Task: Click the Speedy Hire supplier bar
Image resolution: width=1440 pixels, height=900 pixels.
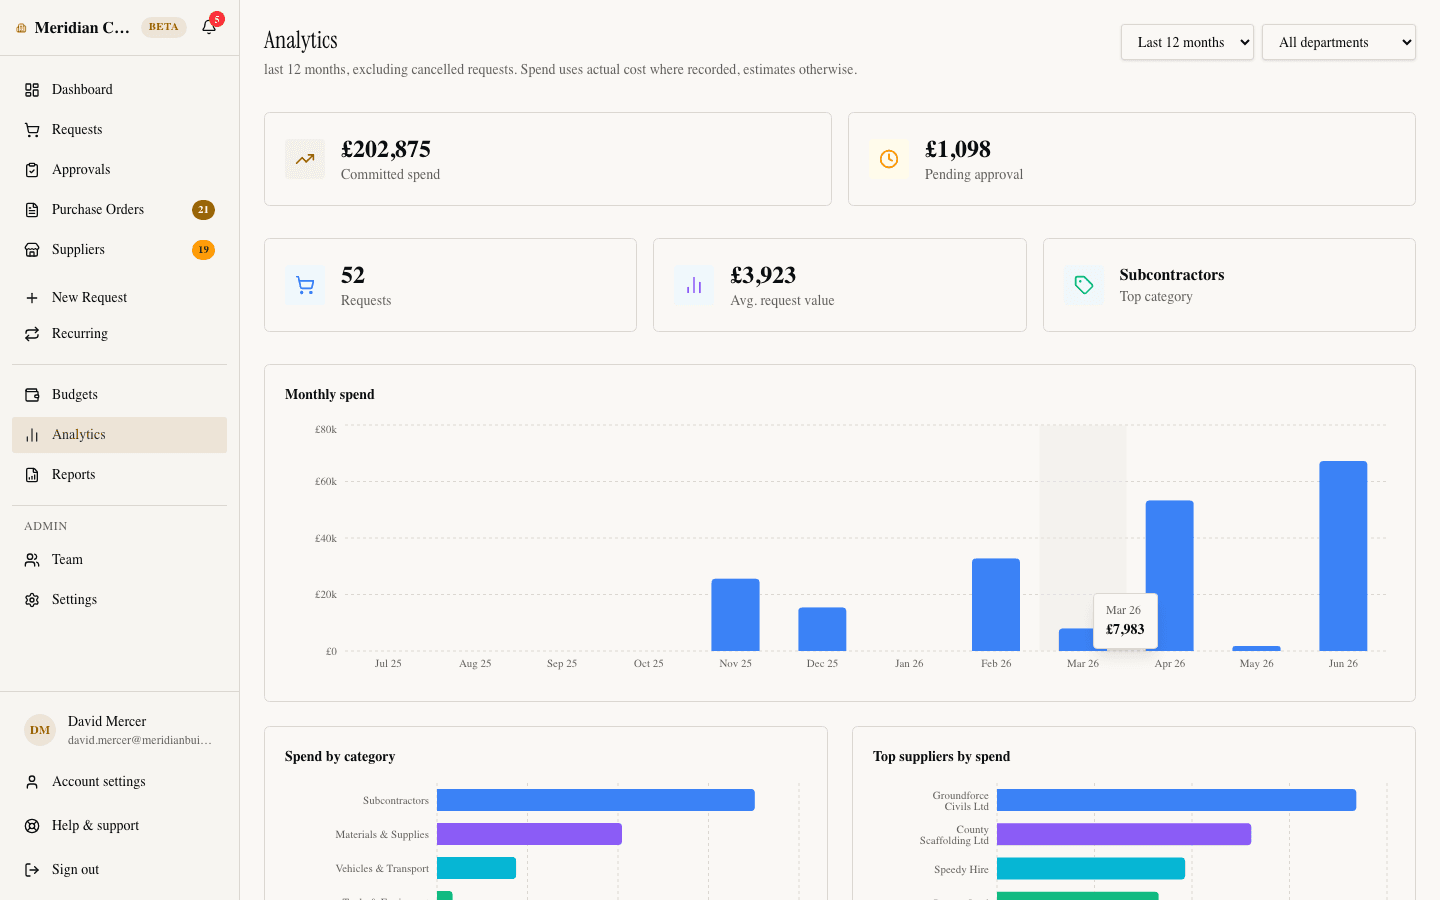Action: coord(1091,868)
